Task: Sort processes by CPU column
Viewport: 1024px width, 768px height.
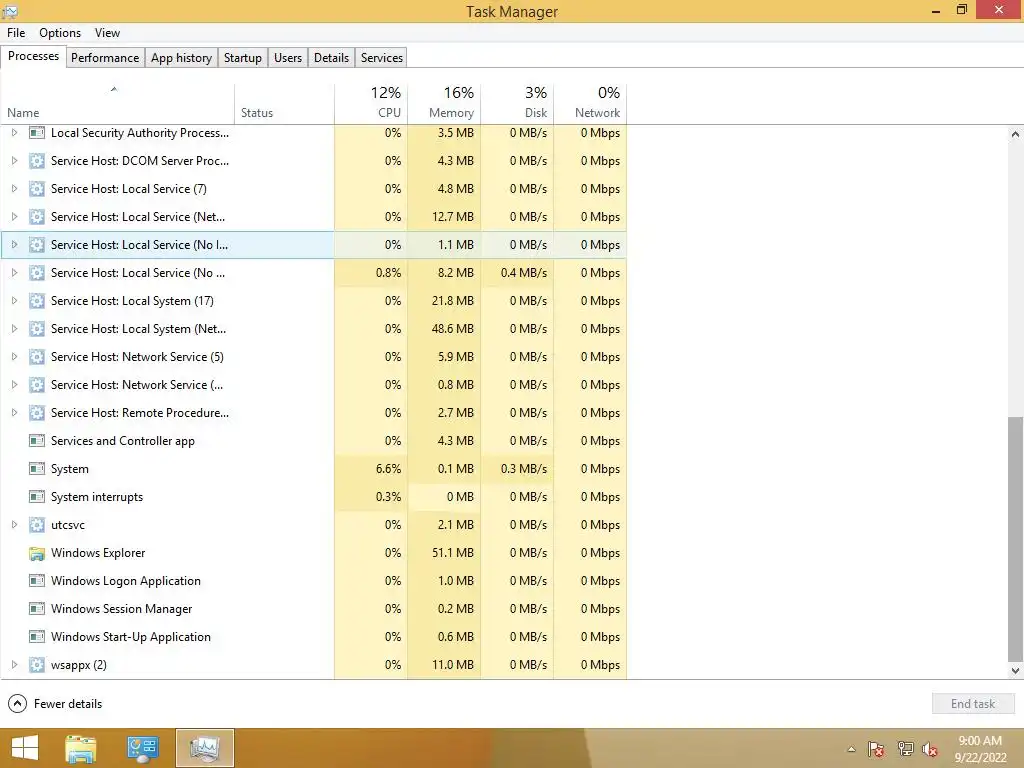Action: [x=371, y=104]
